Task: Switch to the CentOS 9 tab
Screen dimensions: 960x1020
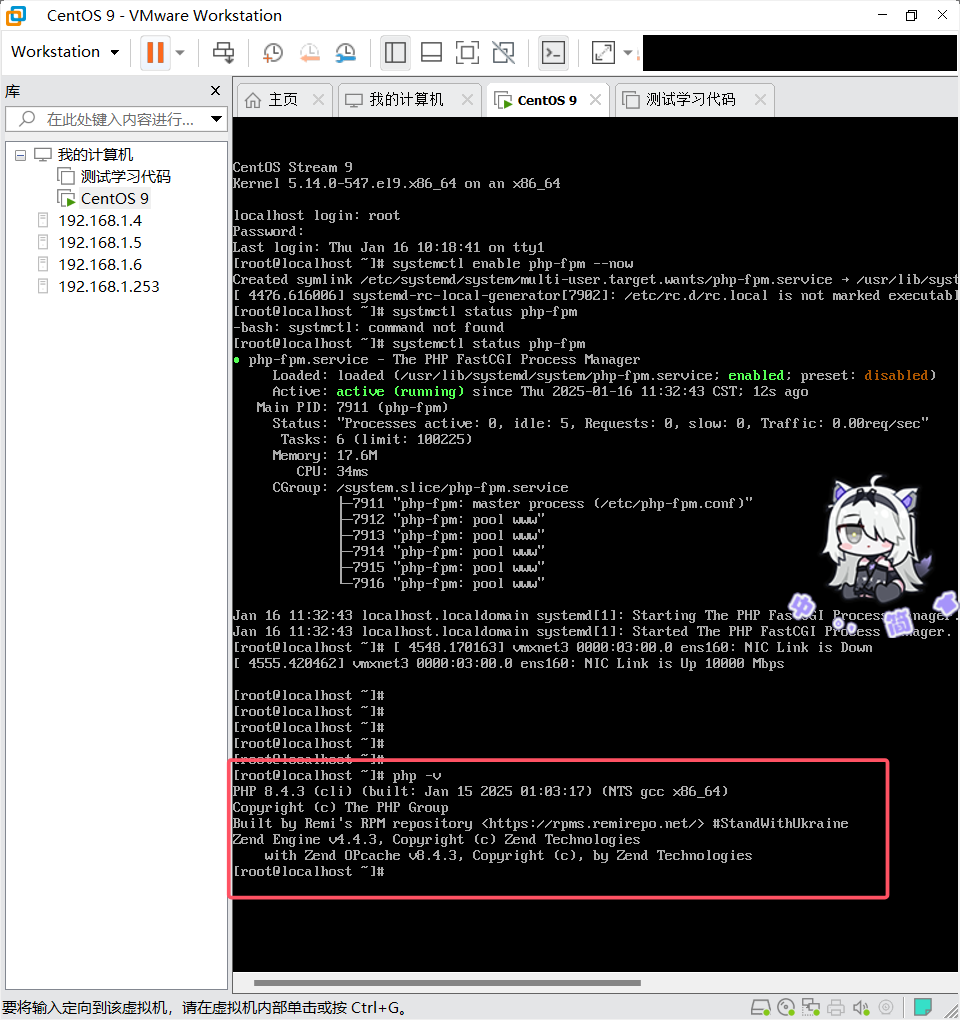Action: [x=547, y=100]
